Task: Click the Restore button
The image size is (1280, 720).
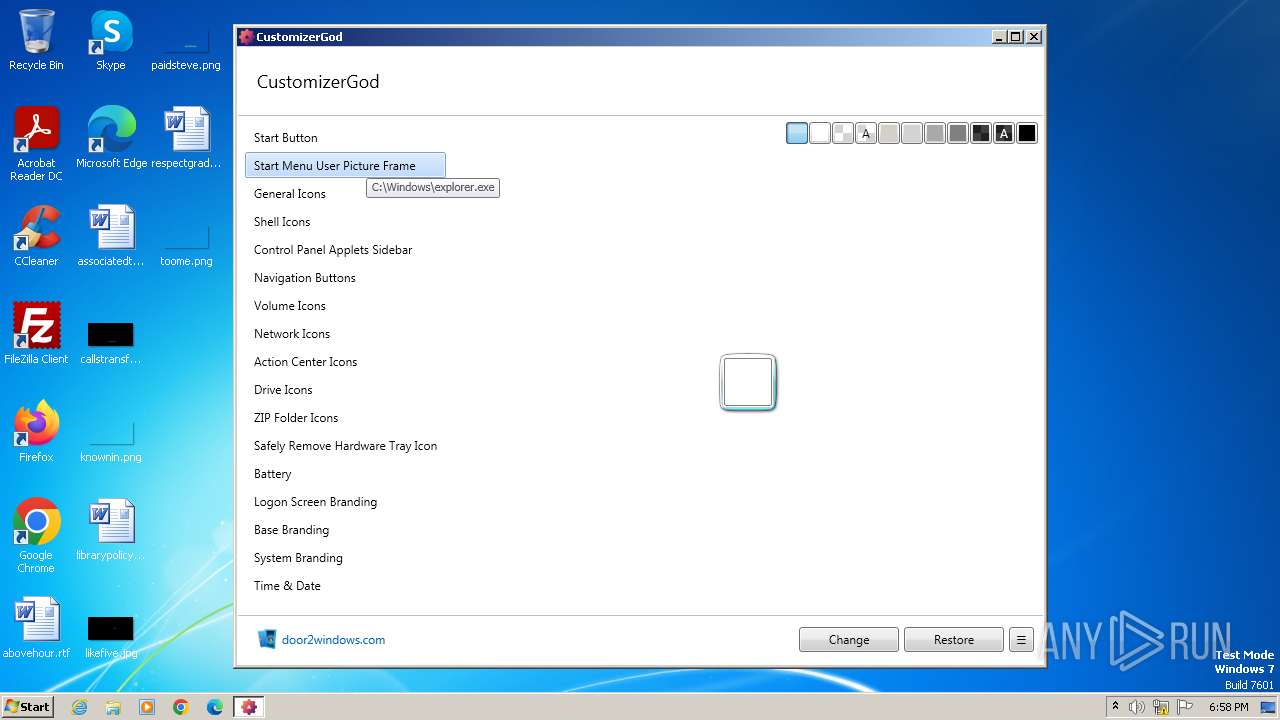Action: 954,640
